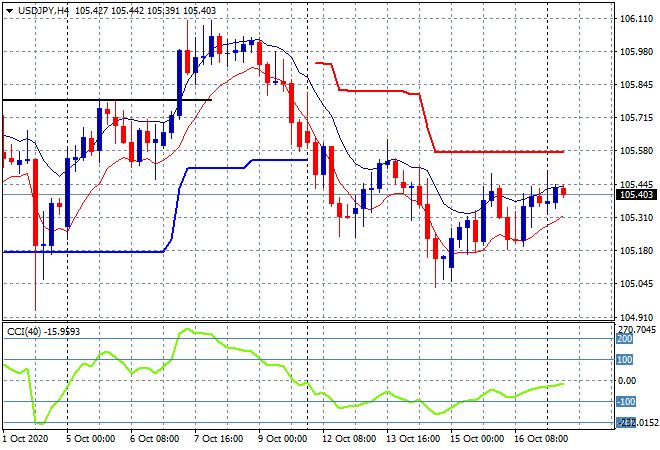Click the 1 Oct 2020 date label
Image resolution: width=660 pixels, height=450 pixels.
point(26,439)
